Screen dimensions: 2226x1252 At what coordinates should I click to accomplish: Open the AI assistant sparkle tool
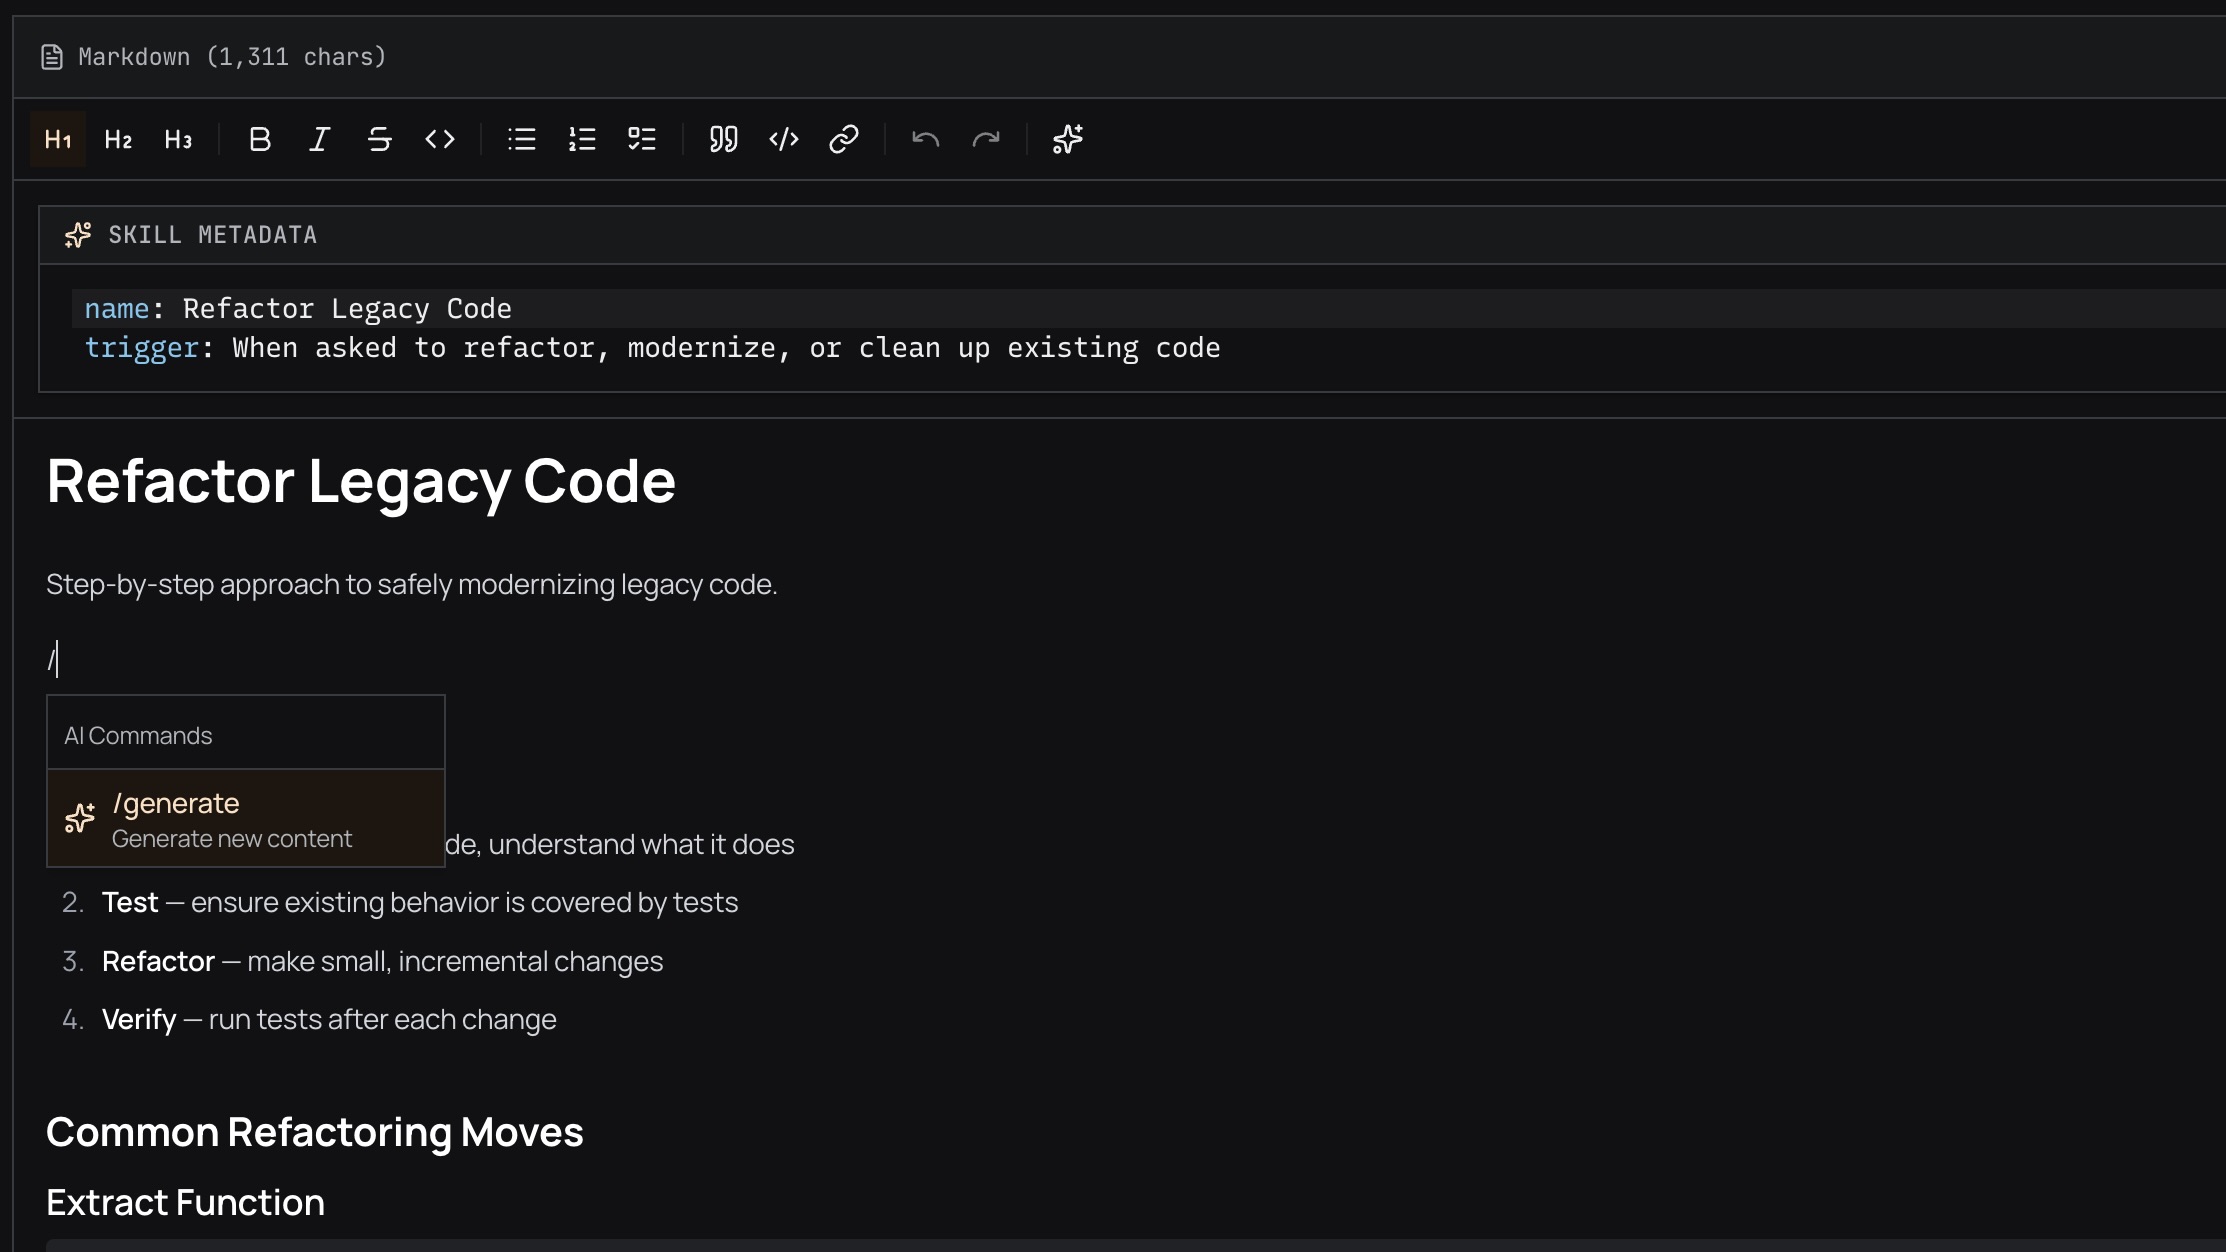[x=1066, y=139]
